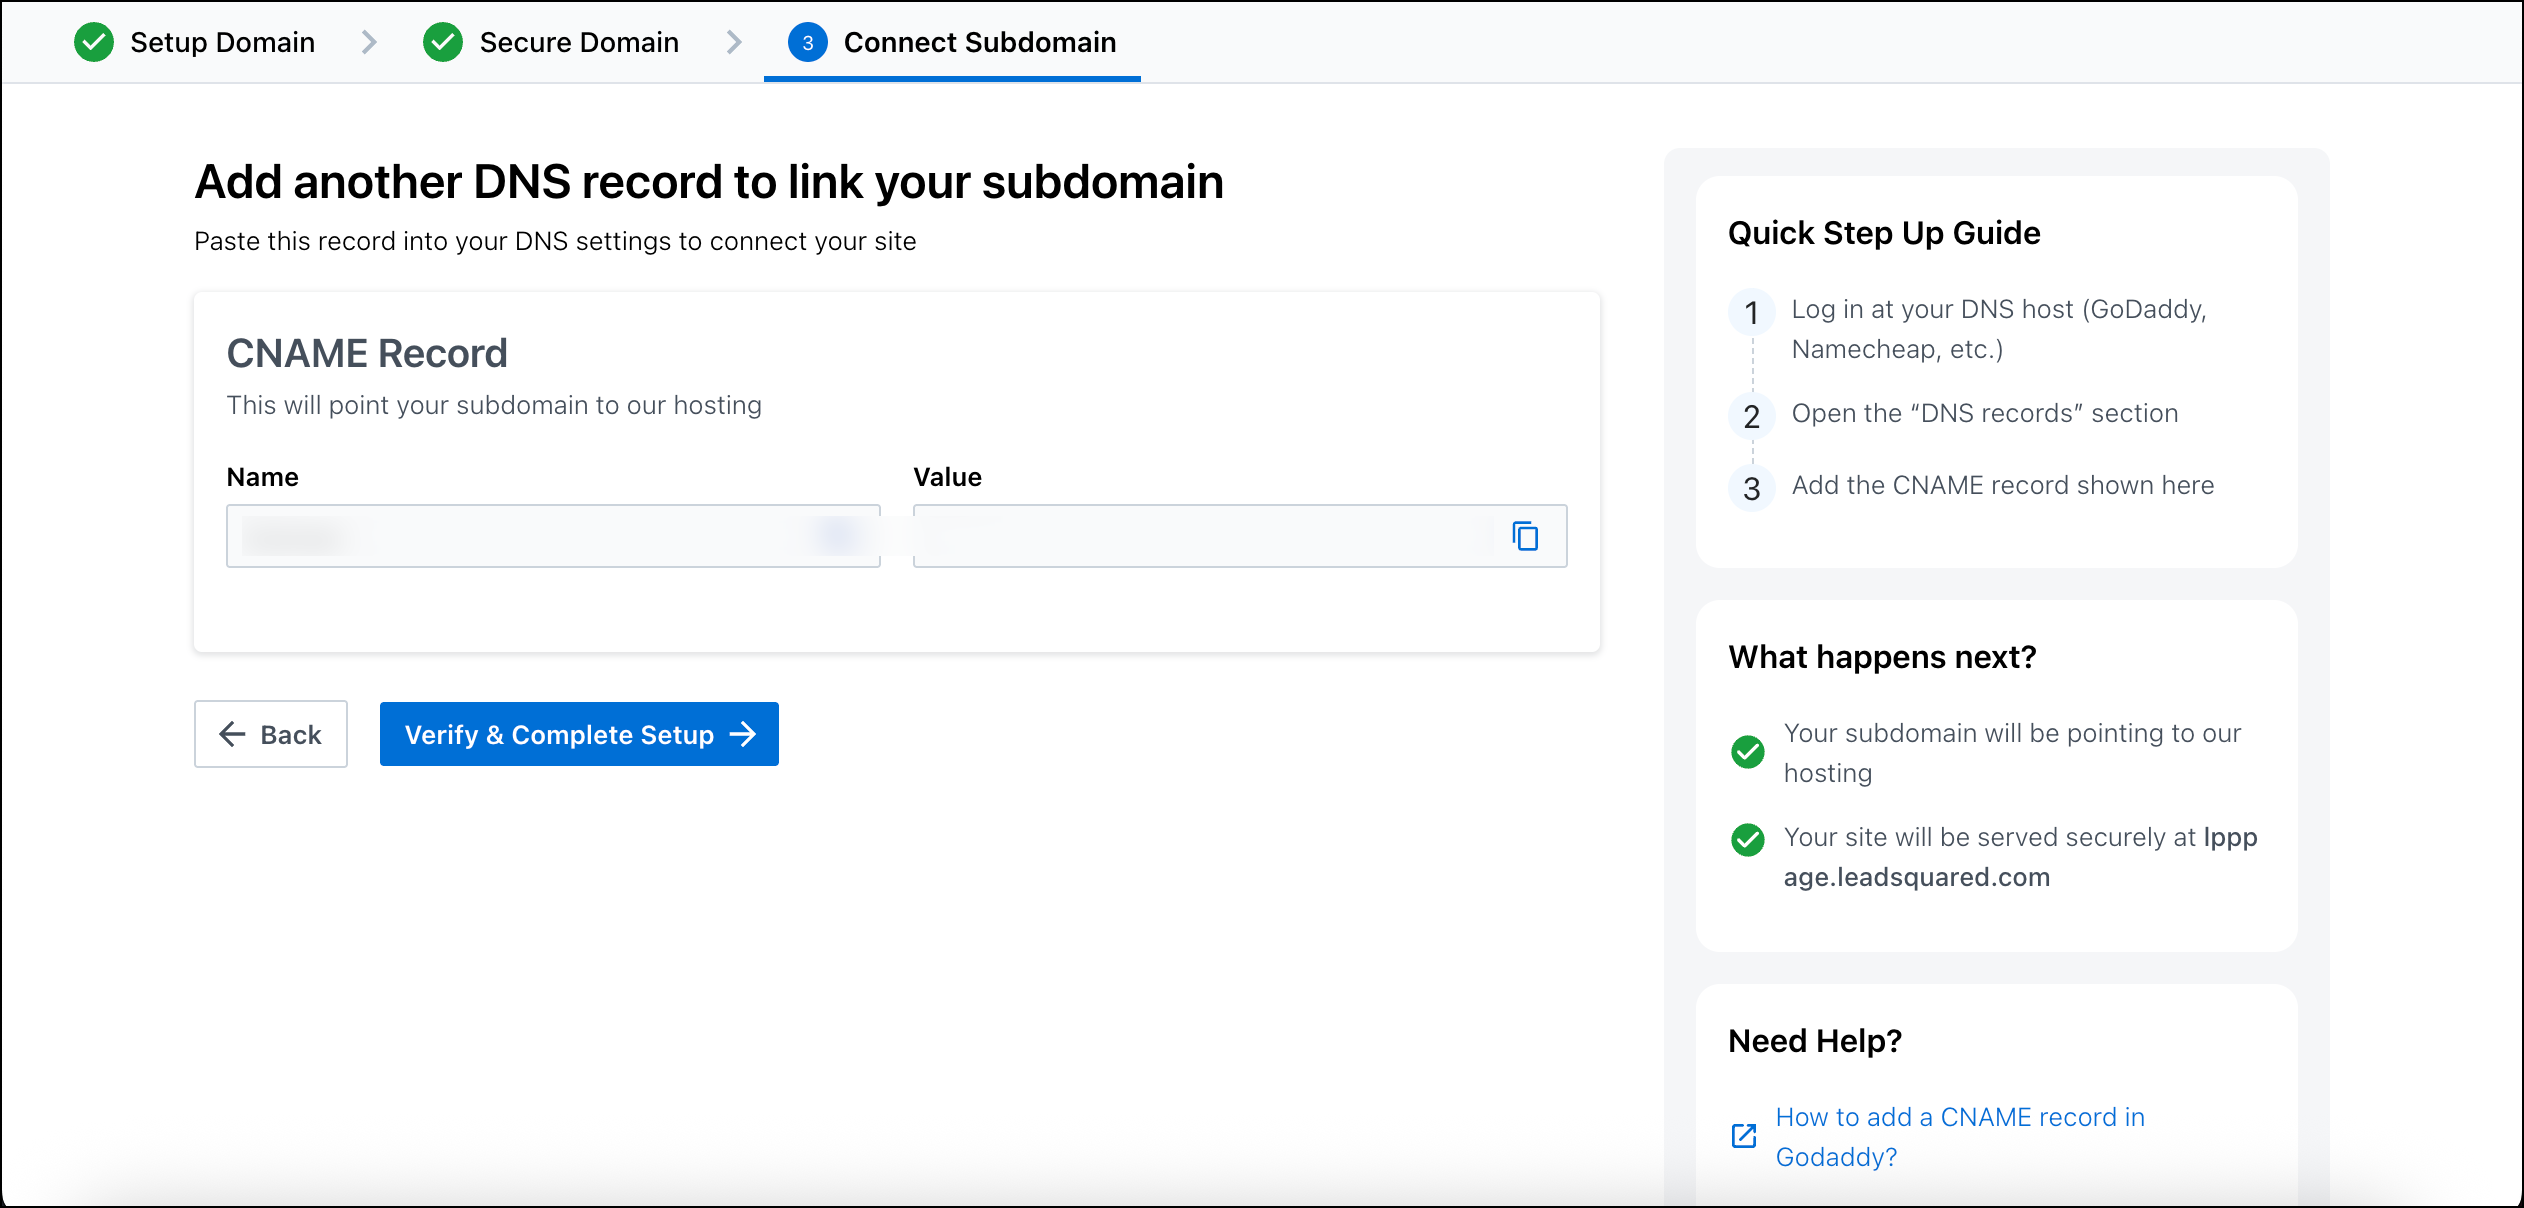2524x1208 pixels.
Task: Click the green checkmark on Setup Domain step
Action: pyautogui.click(x=93, y=42)
